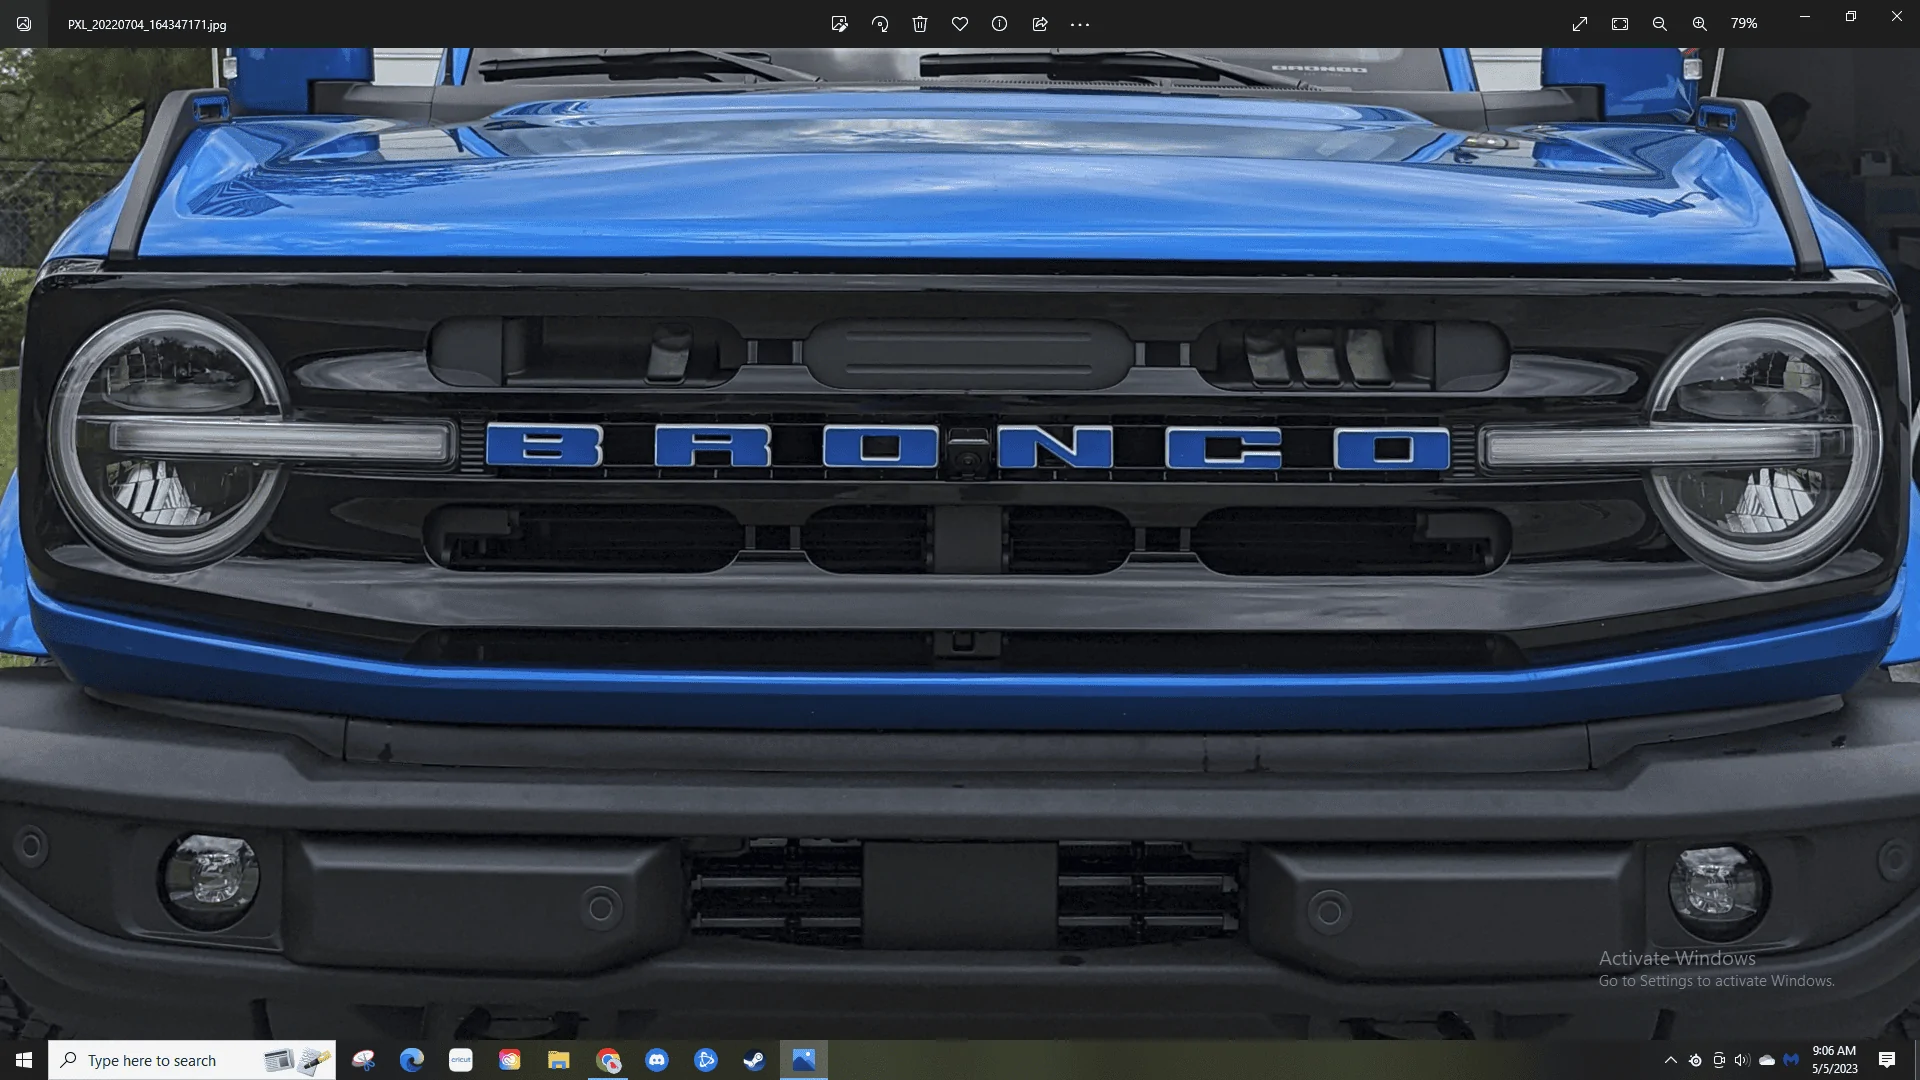Viewport: 1920px width, 1080px height.
Task: Open Steam from taskbar
Action: (754, 1060)
